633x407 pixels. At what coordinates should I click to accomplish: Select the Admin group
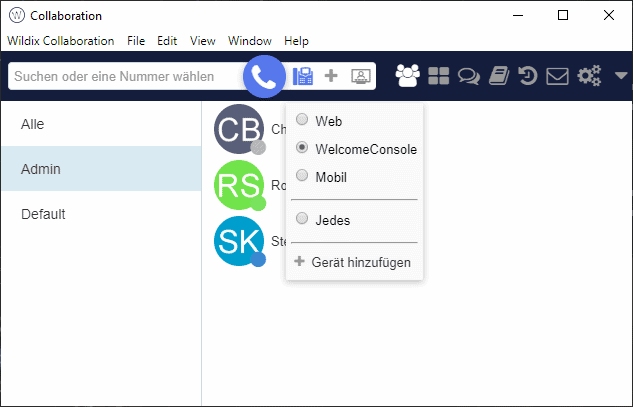(101, 169)
